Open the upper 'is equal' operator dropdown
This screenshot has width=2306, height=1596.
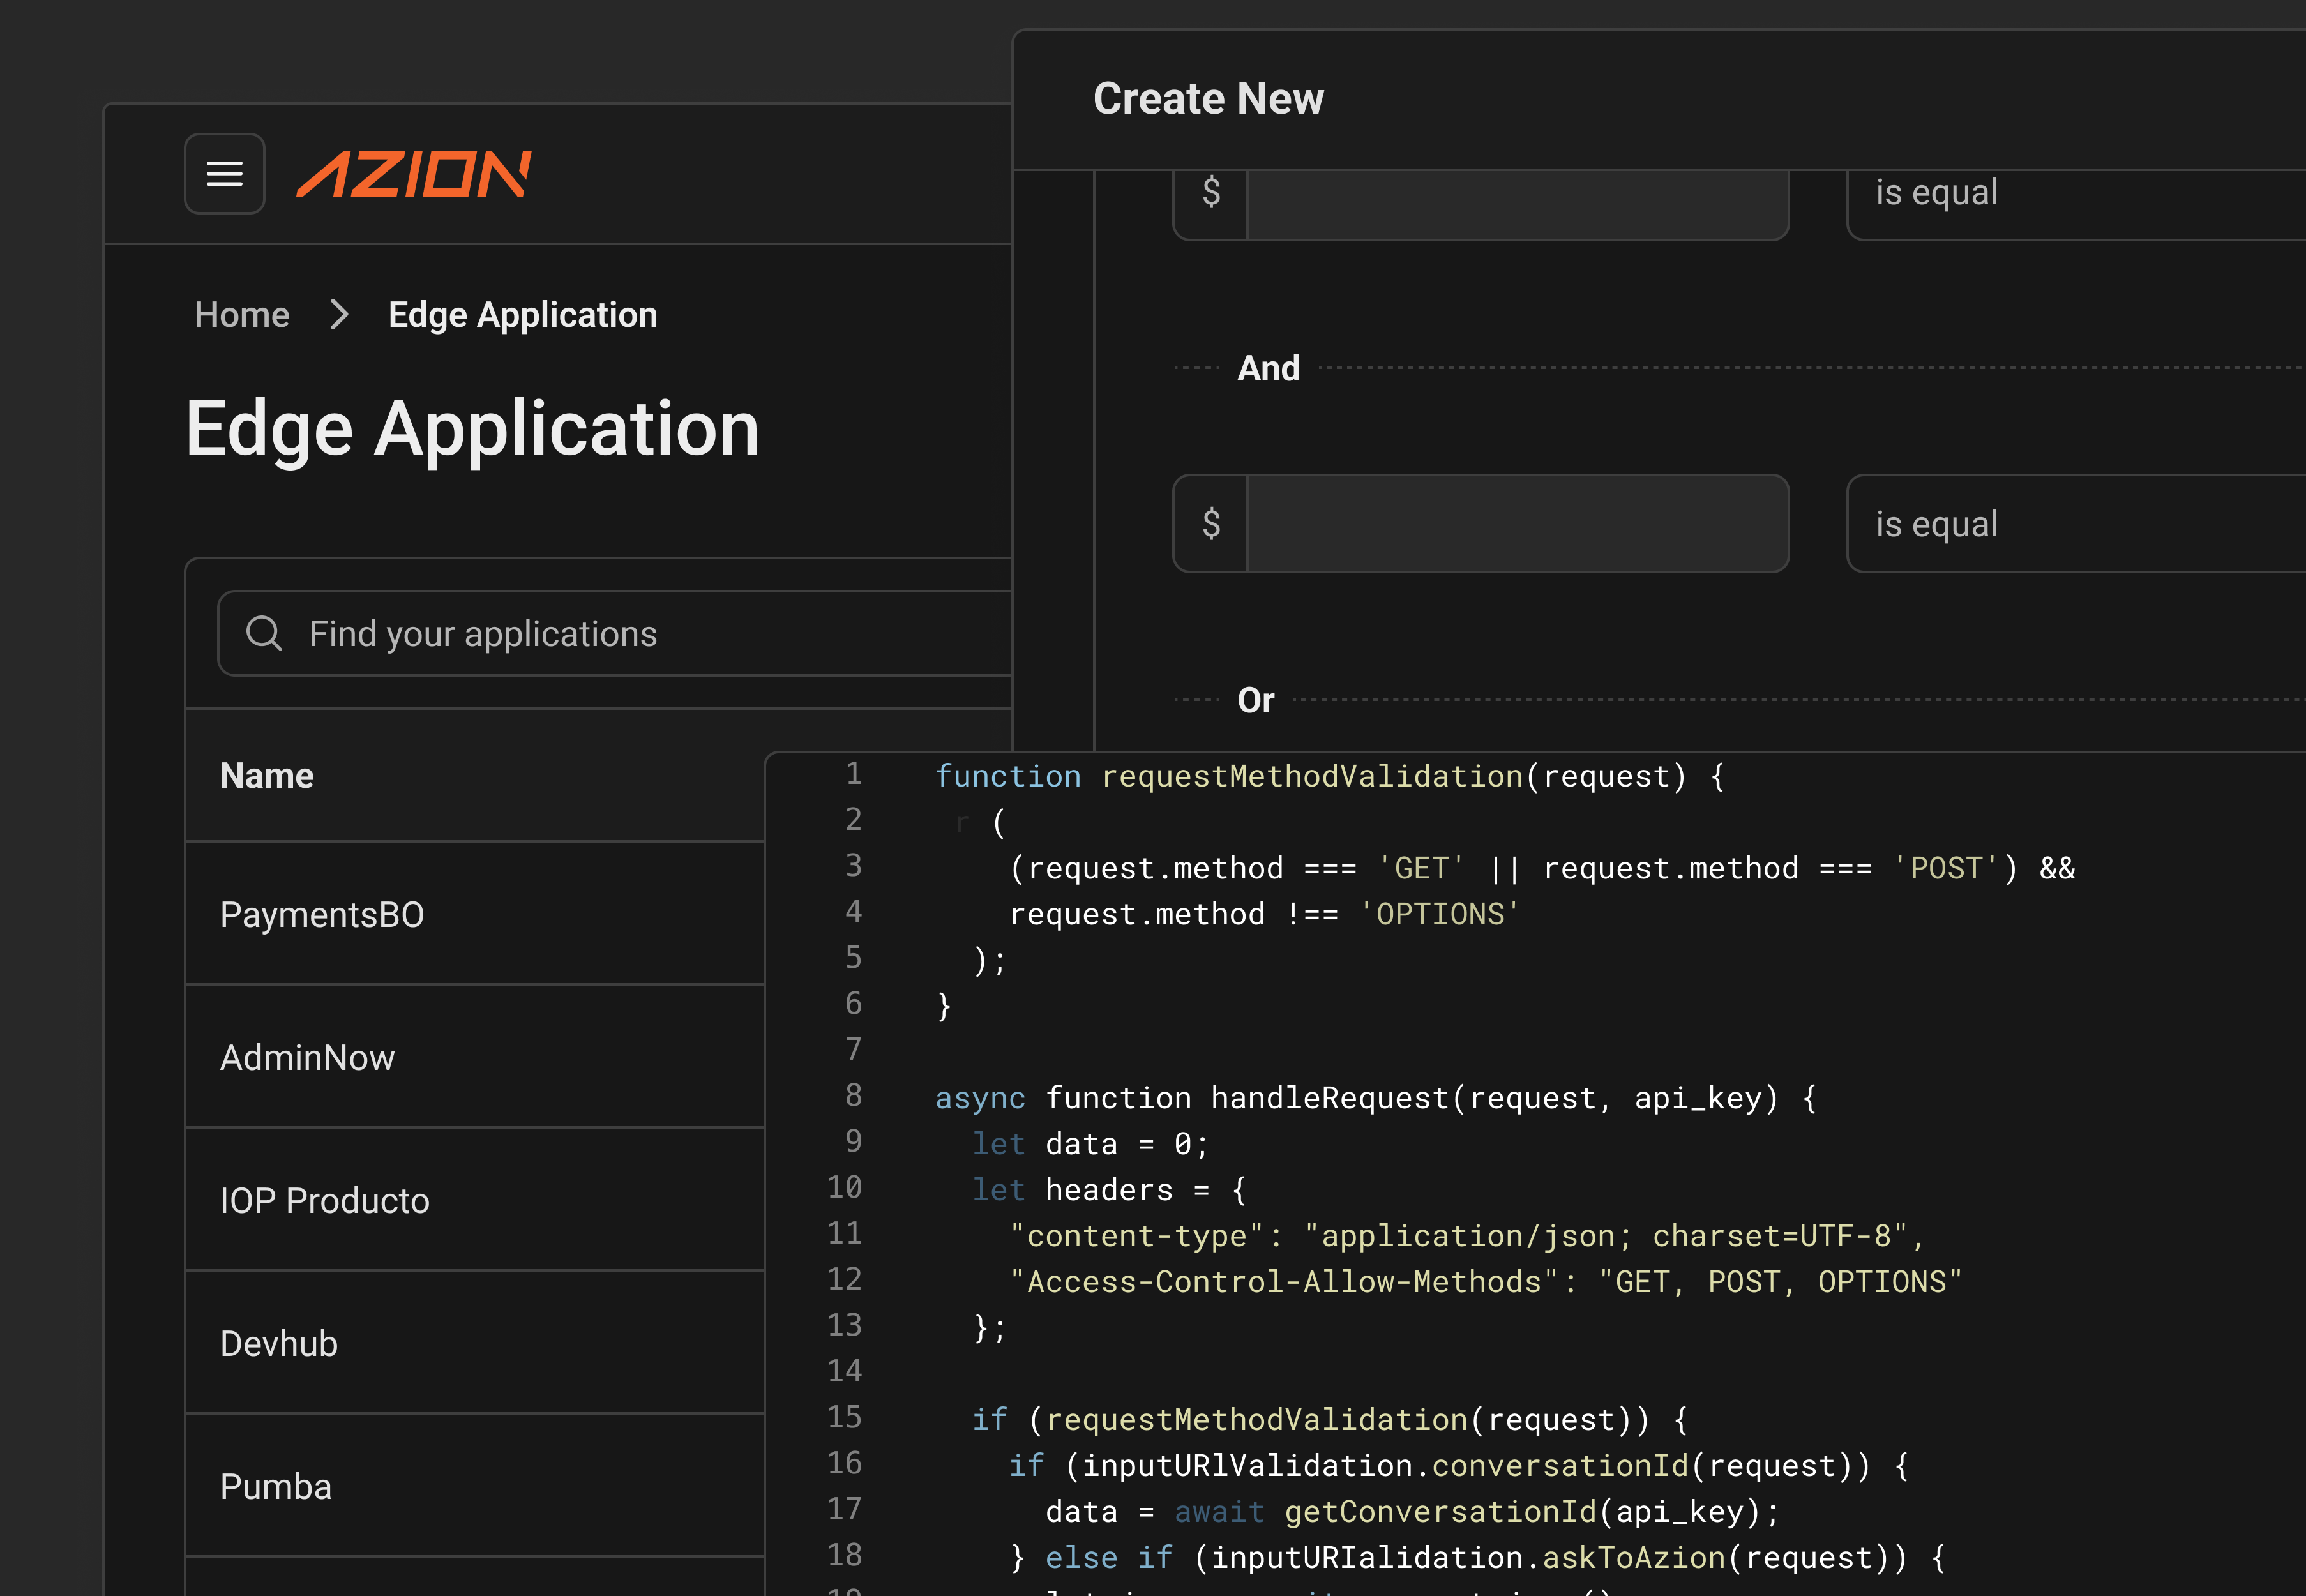(2070, 200)
